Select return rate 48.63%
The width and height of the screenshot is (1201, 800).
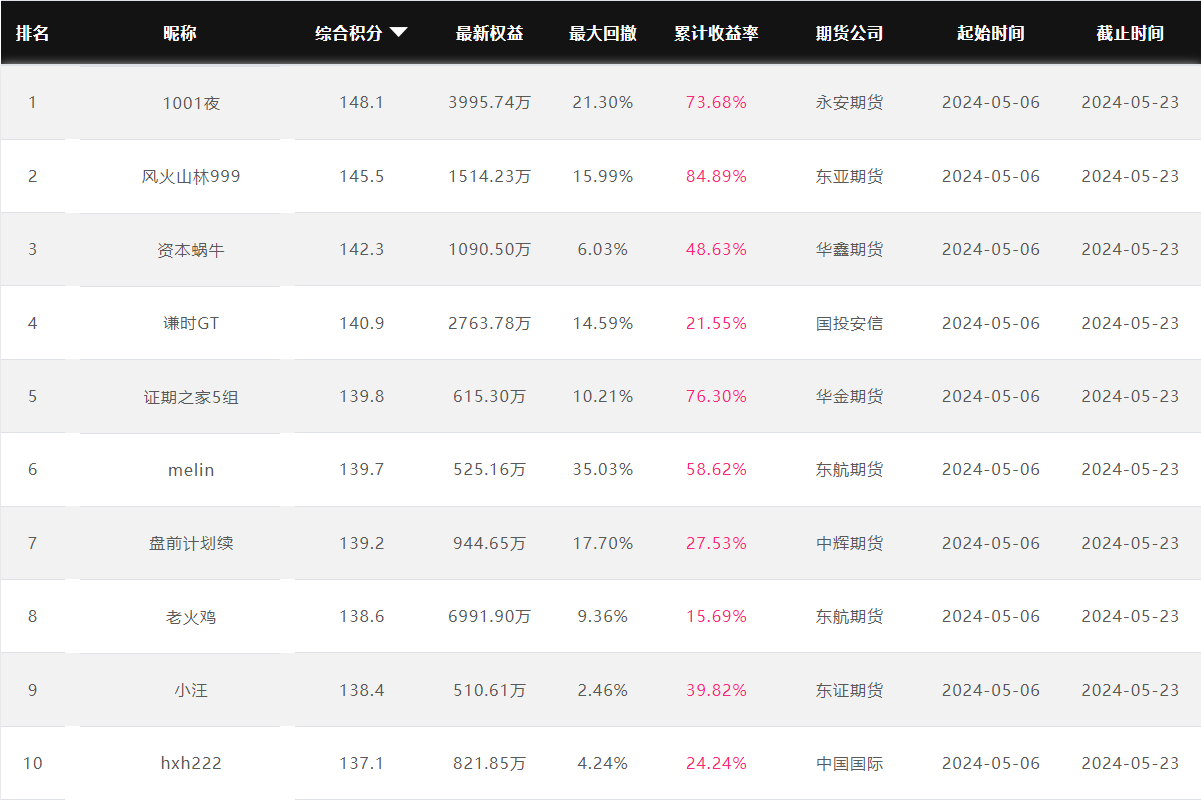pyautogui.click(x=716, y=249)
